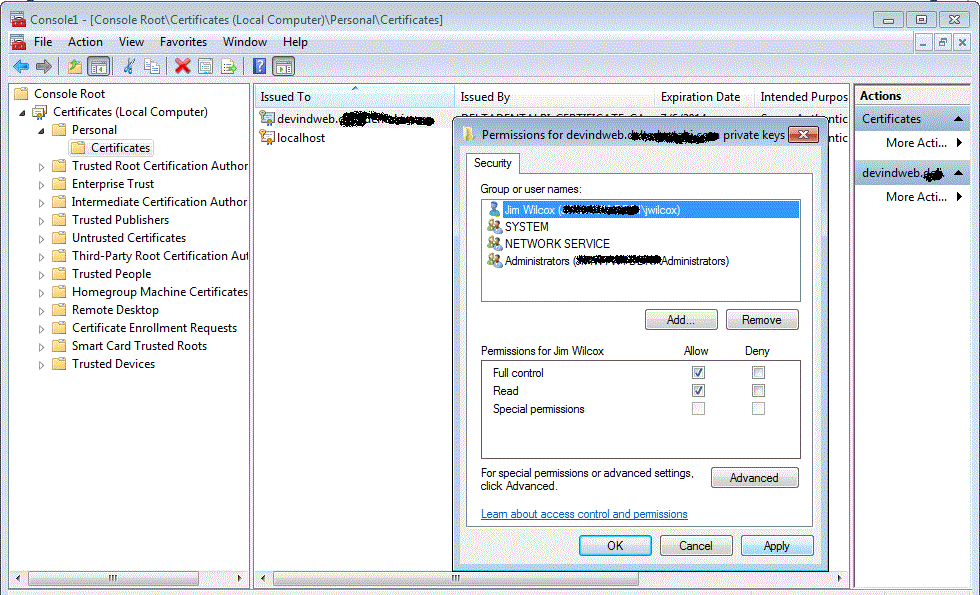Toggle Deny checkbox for Full control
Image resolution: width=980 pixels, height=595 pixels.
click(758, 372)
